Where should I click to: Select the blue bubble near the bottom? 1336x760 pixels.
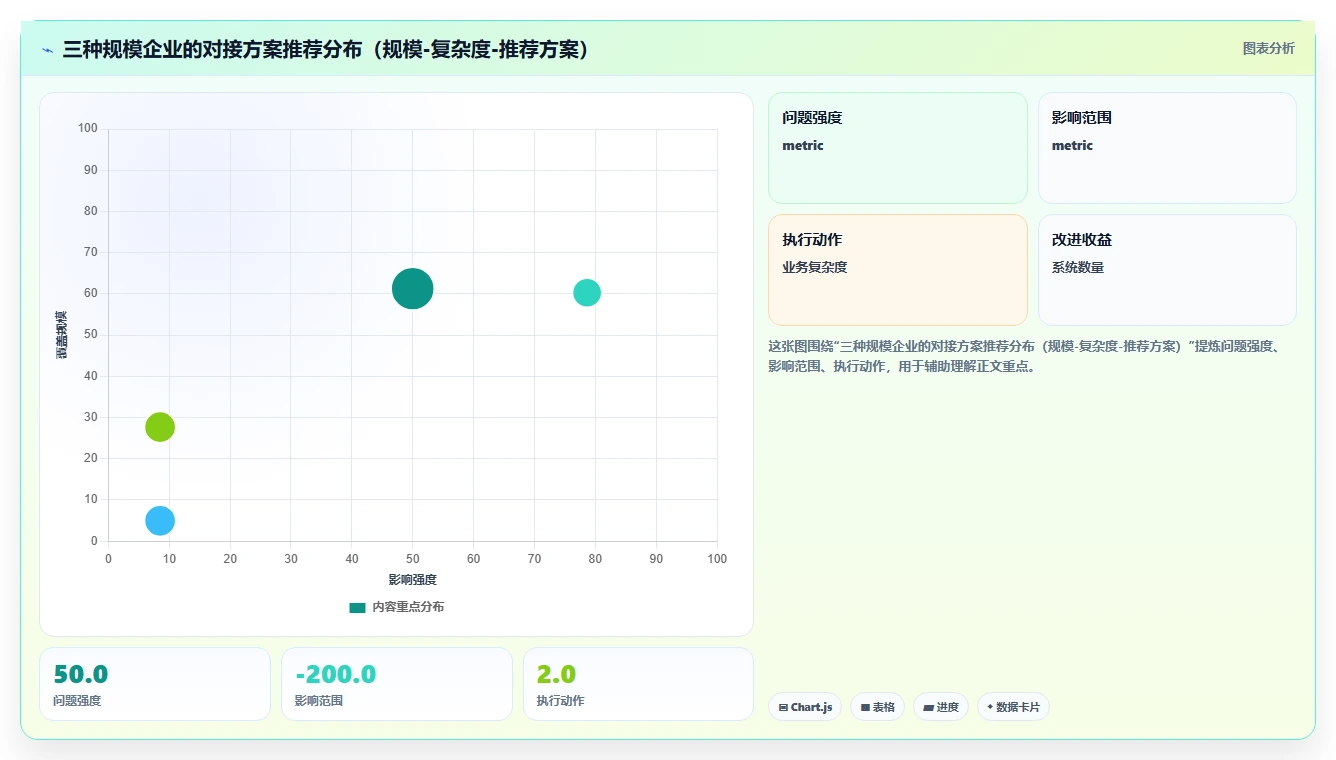point(160,520)
